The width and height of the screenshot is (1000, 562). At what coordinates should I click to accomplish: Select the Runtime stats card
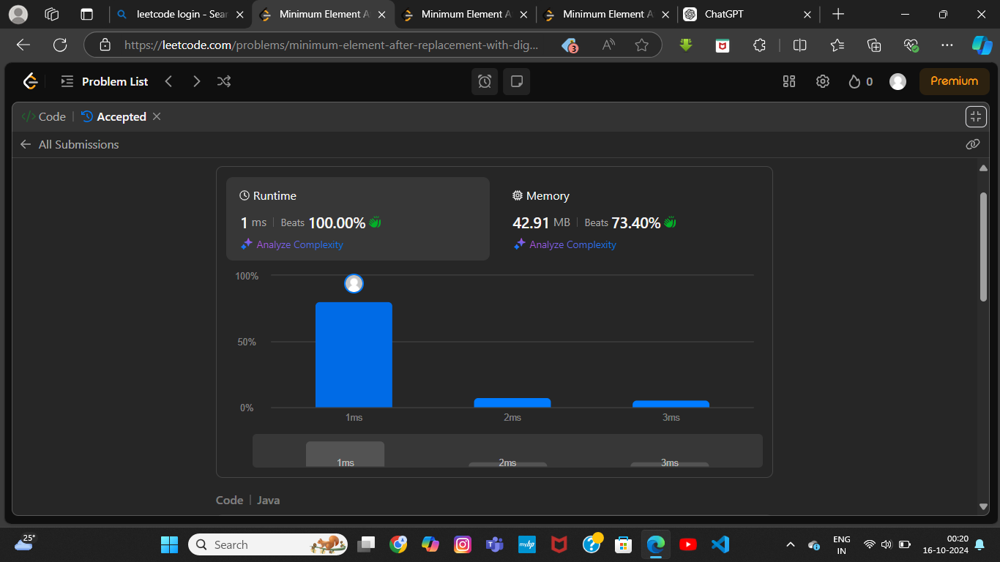358,219
